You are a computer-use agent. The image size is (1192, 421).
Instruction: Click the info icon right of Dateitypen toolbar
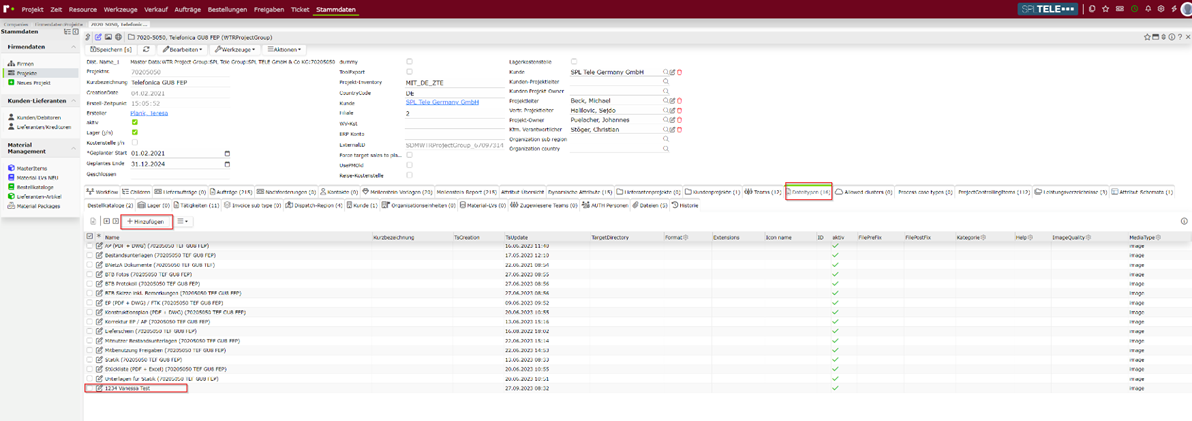pyautogui.click(x=1184, y=221)
